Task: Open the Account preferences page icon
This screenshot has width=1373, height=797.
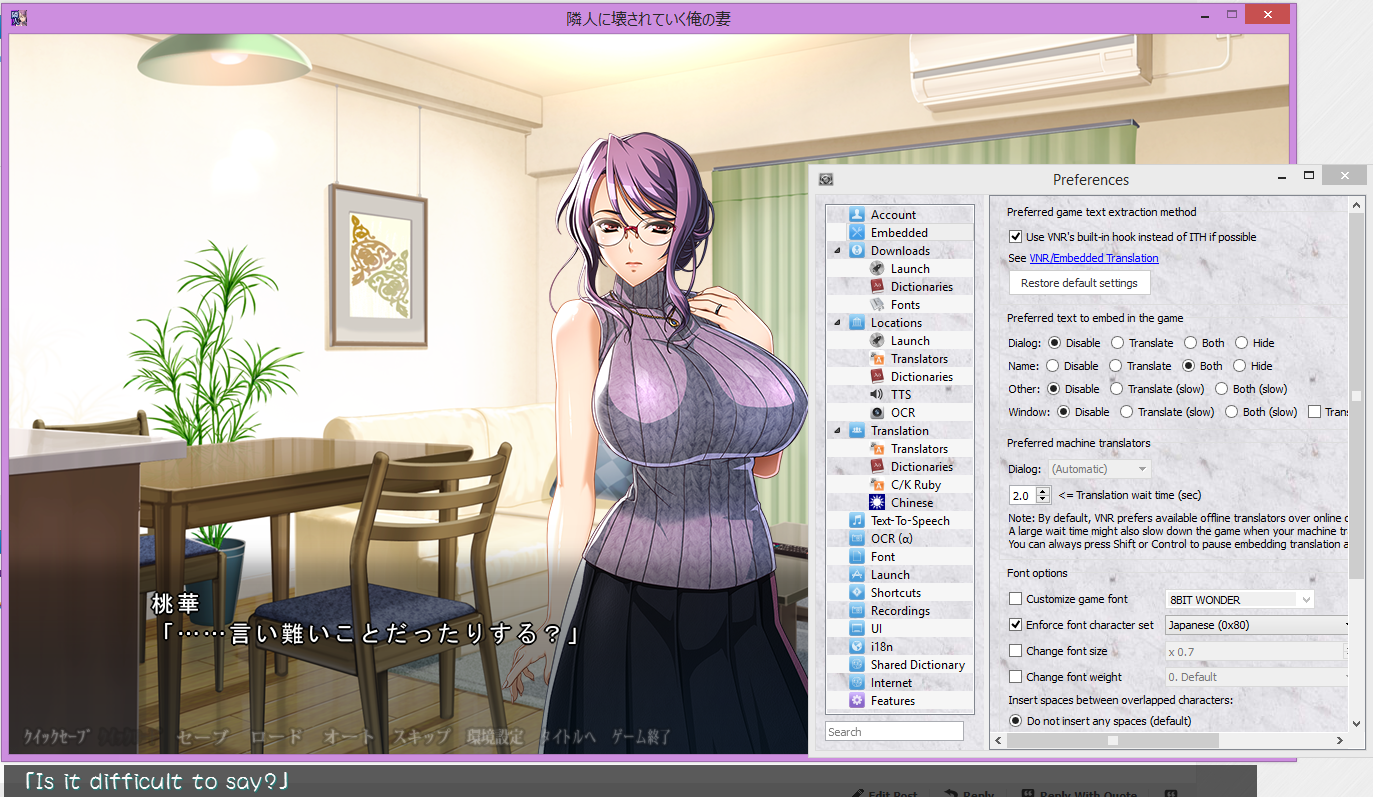Action: tap(857, 214)
